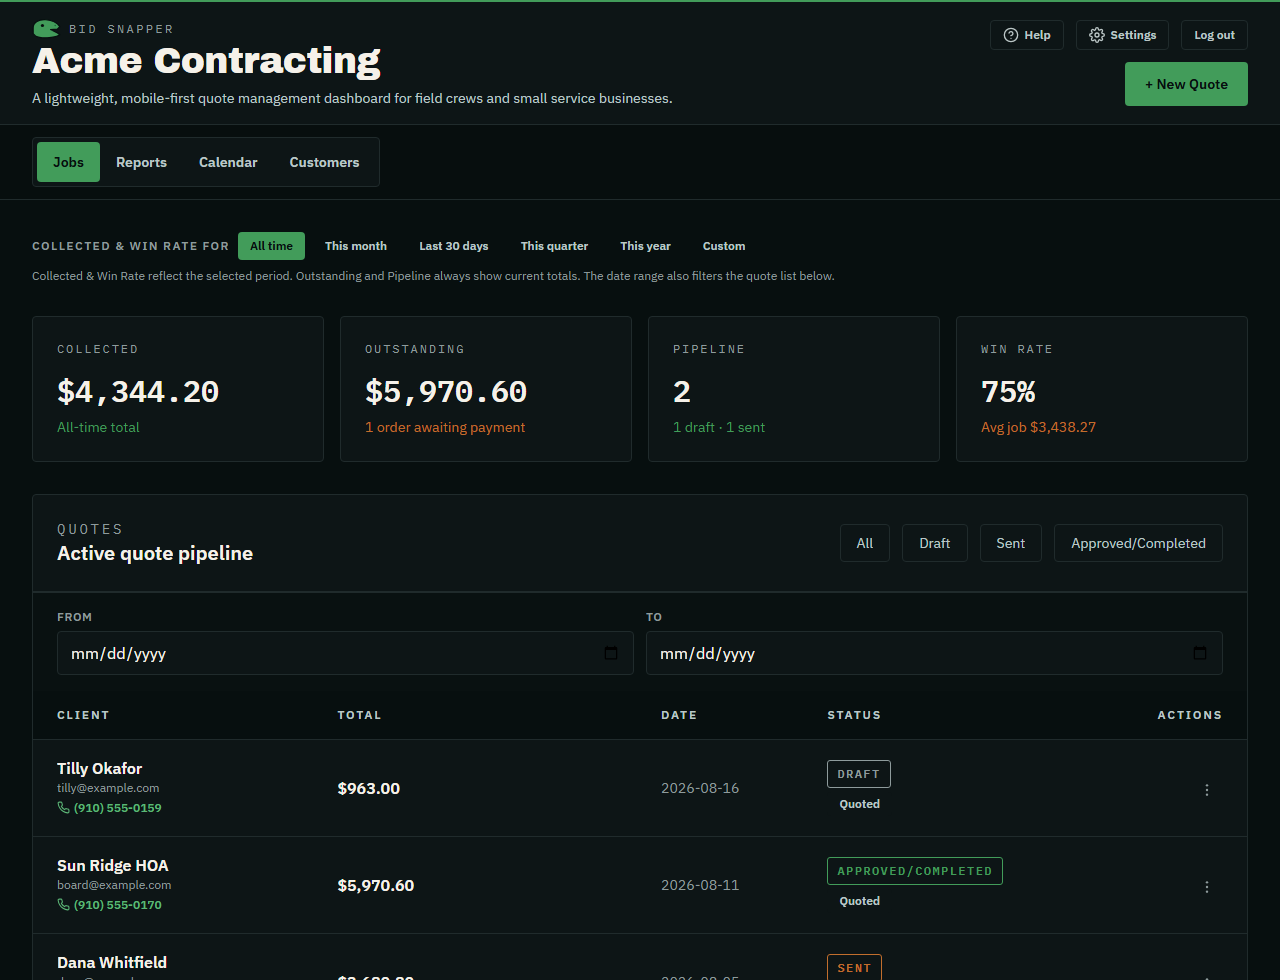This screenshot has height=980, width=1280.
Task: Click the To date input field
Action: click(934, 653)
